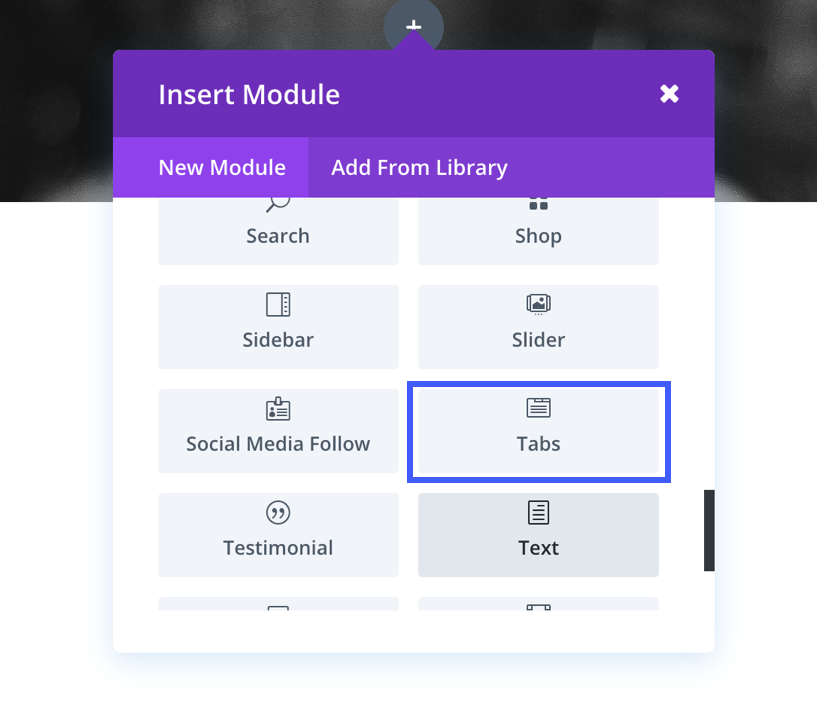Click the Text module's document icon

pos(538,513)
